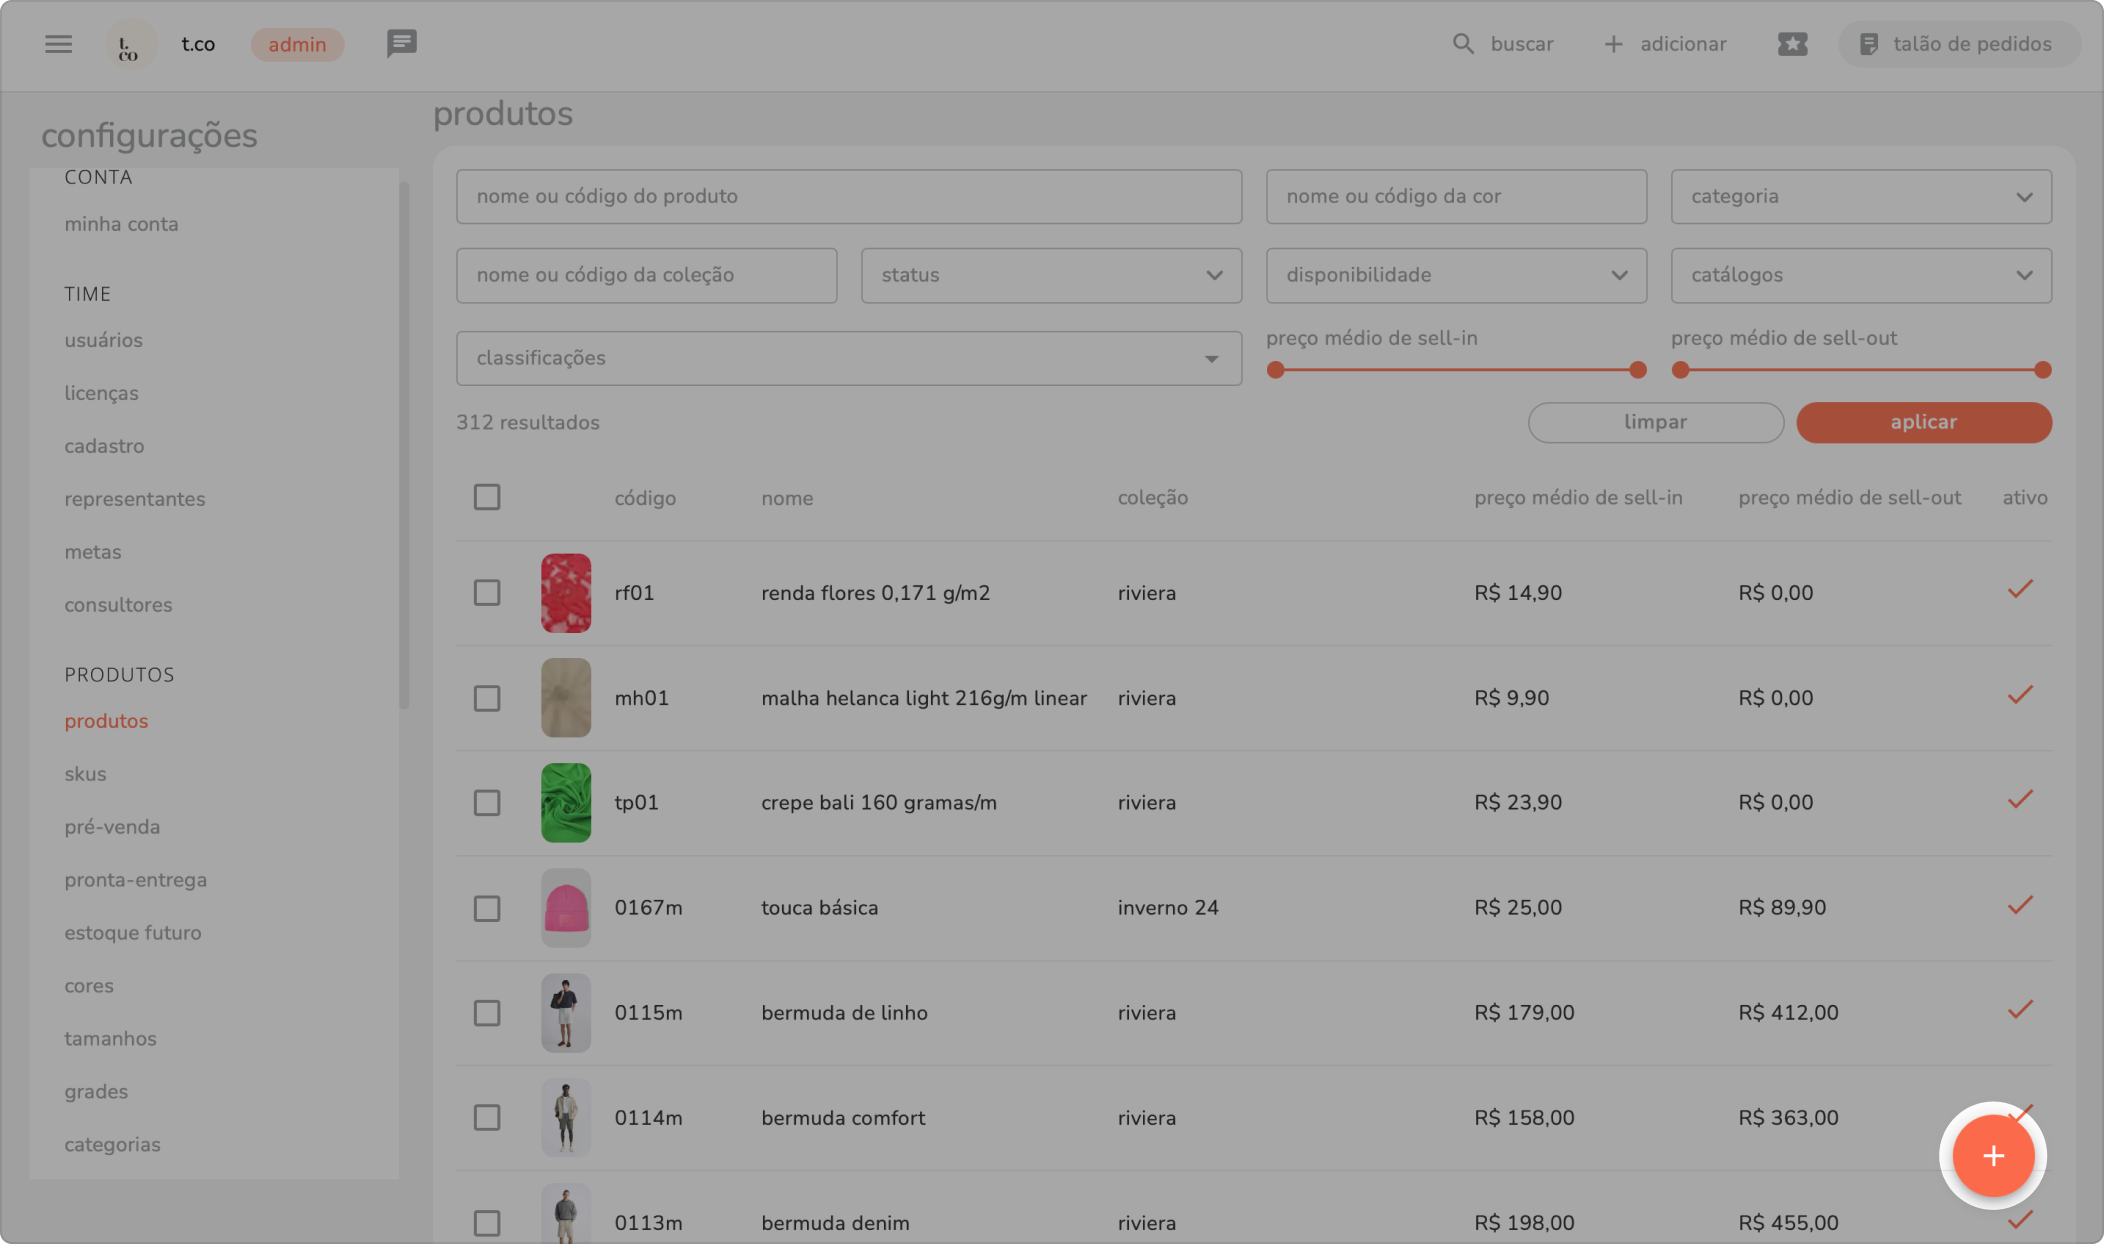Select the rf01 product checkbox
2104x1244 pixels.
click(x=487, y=593)
